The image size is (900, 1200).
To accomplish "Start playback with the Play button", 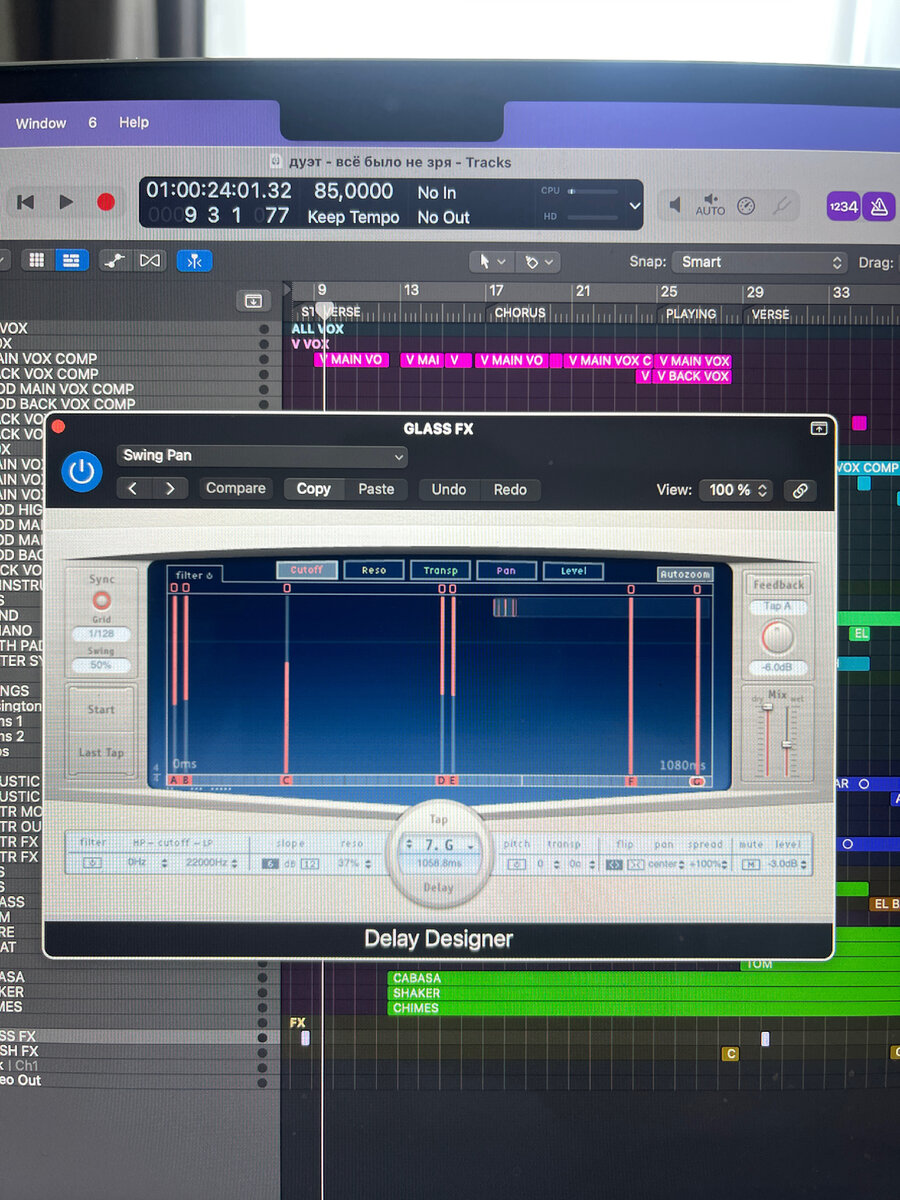I will [x=66, y=202].
